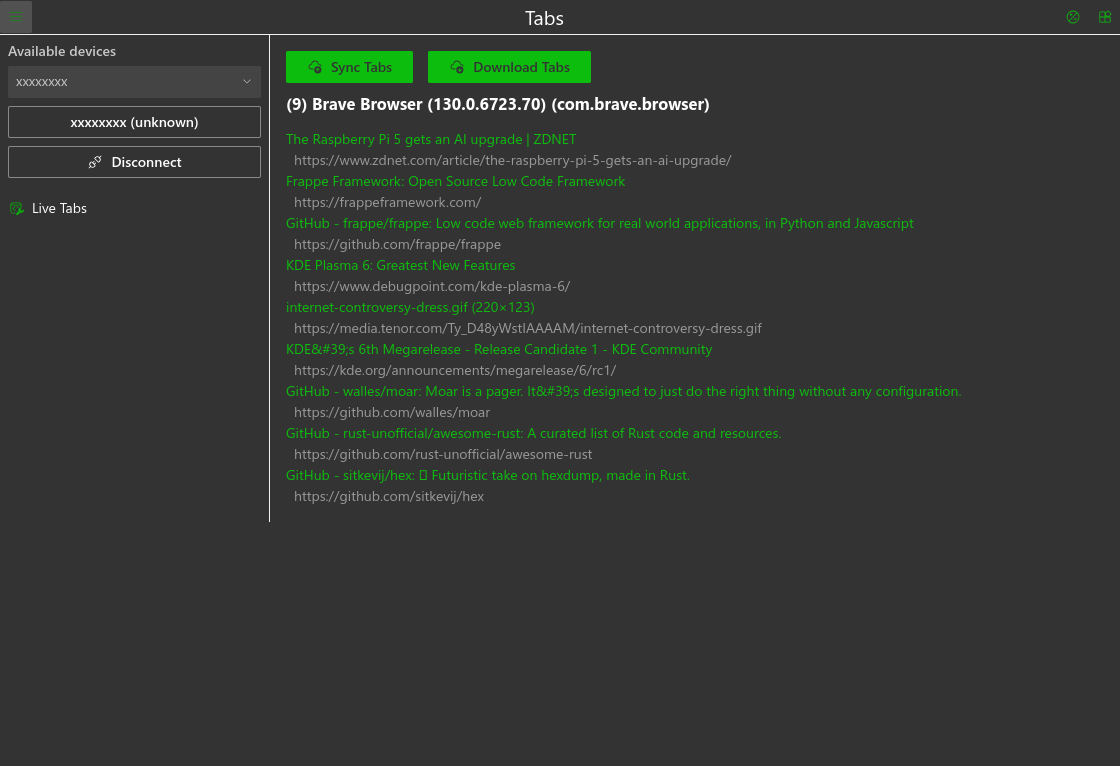Click the grid apps icon at top-right

click(x=1104, y=17)
